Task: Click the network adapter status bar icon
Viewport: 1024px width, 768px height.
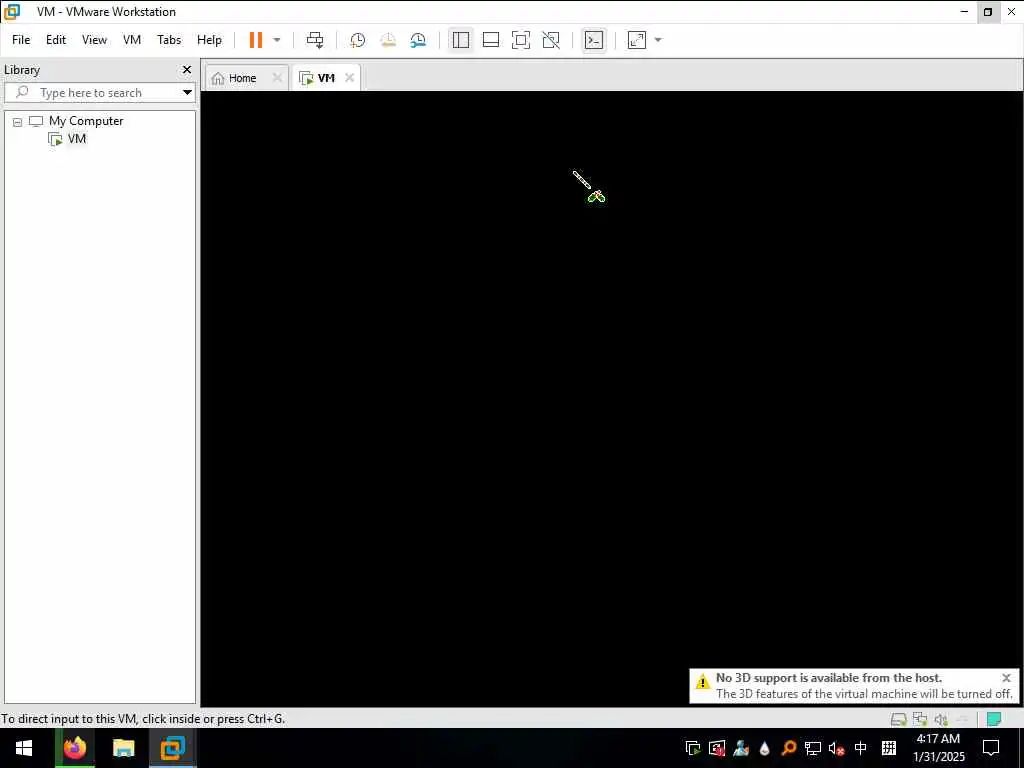Action: [x=920, y=719]
